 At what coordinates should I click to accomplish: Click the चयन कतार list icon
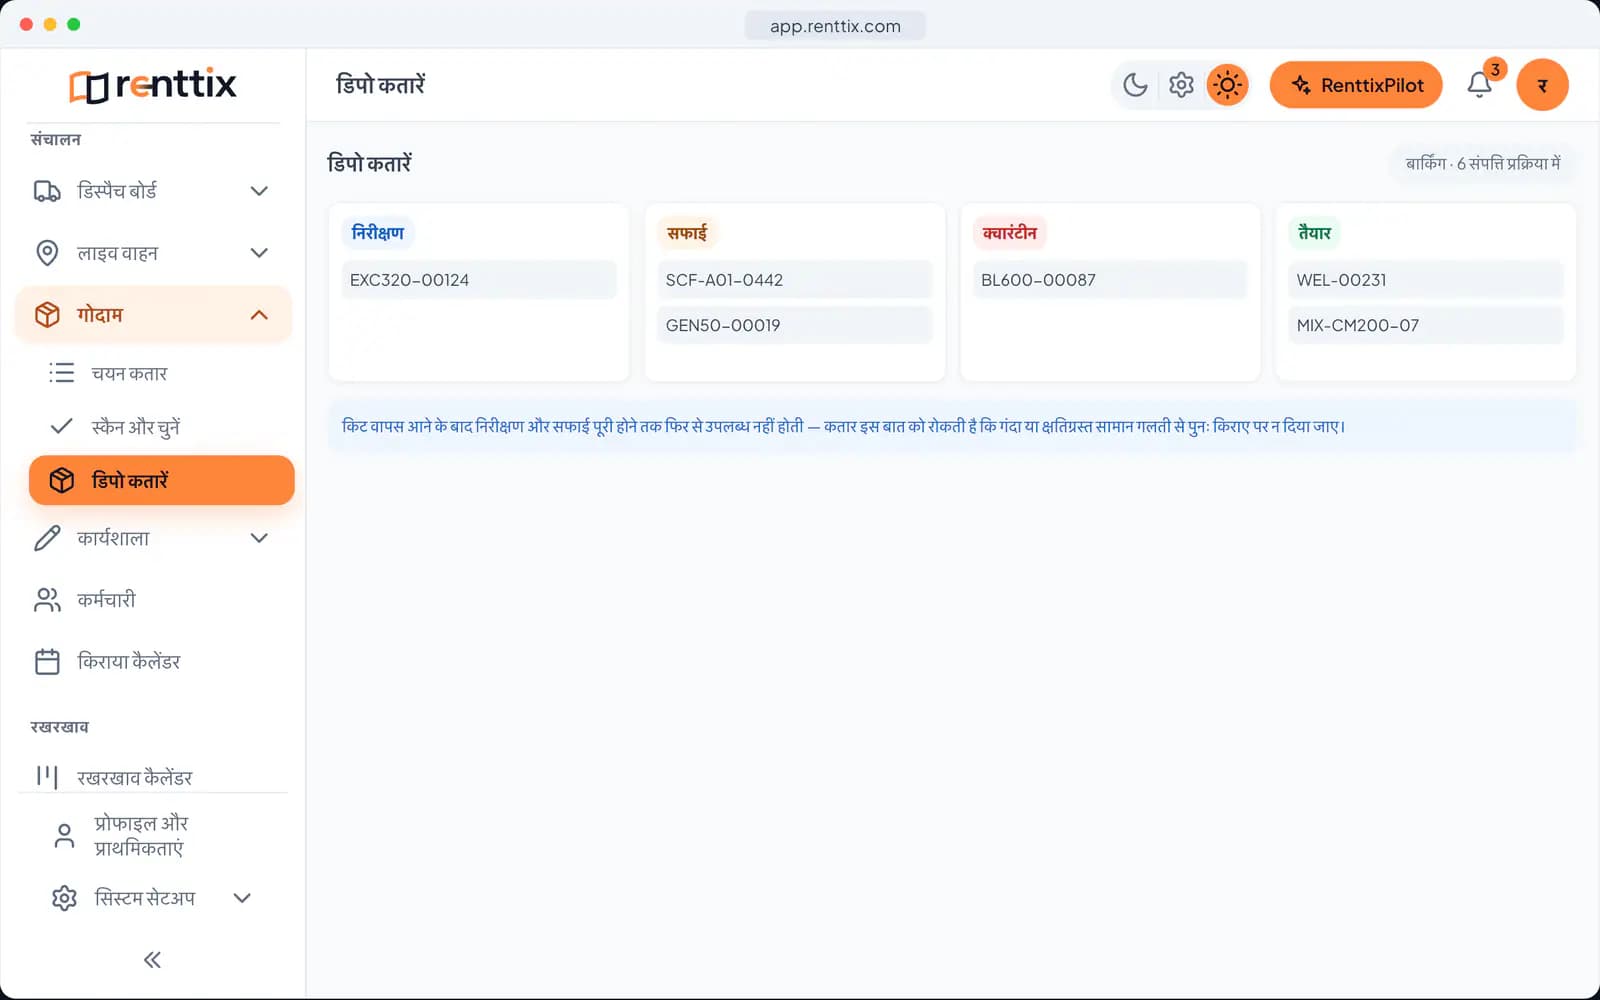(62, 373)
